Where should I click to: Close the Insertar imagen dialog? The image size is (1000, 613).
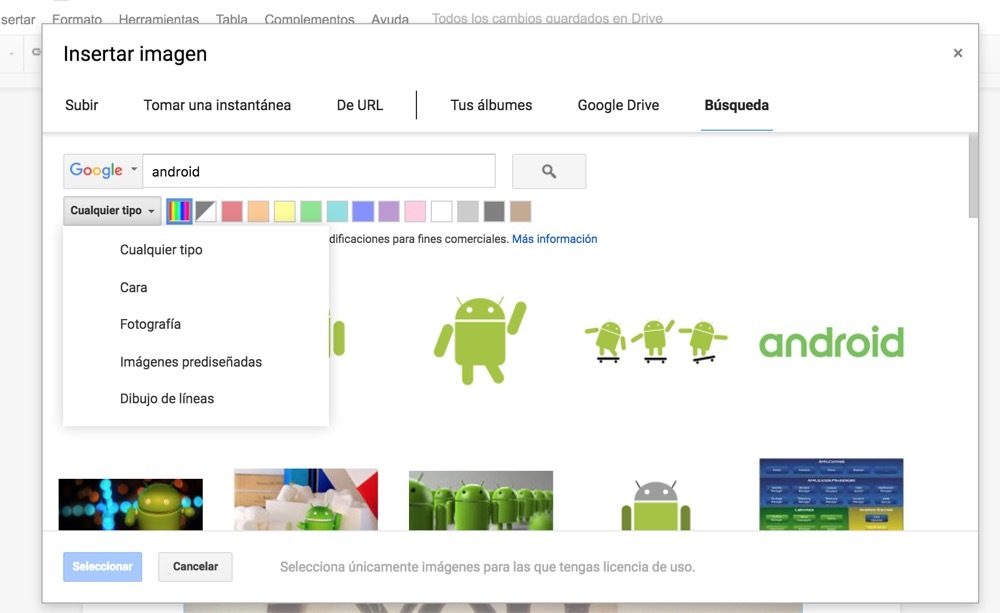click(x=957, y=53)
